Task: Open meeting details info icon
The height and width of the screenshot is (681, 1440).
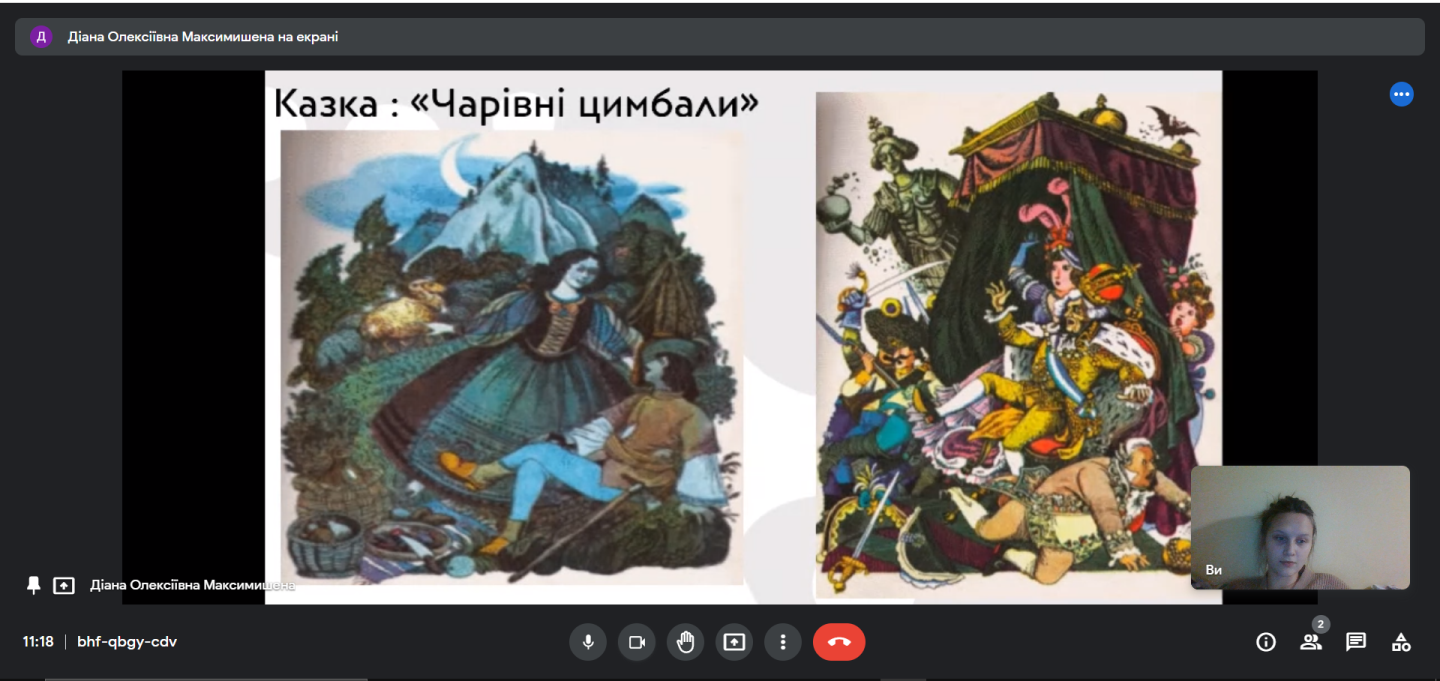Action: (x=1266, y=642)
